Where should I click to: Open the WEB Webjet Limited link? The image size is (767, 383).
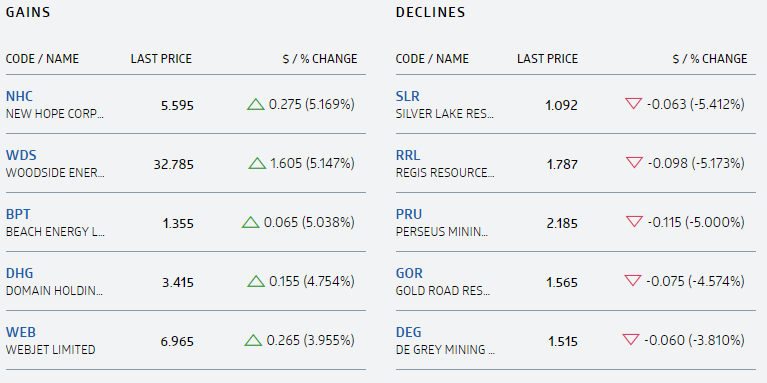pyautogui.click(x=21, y=332)
